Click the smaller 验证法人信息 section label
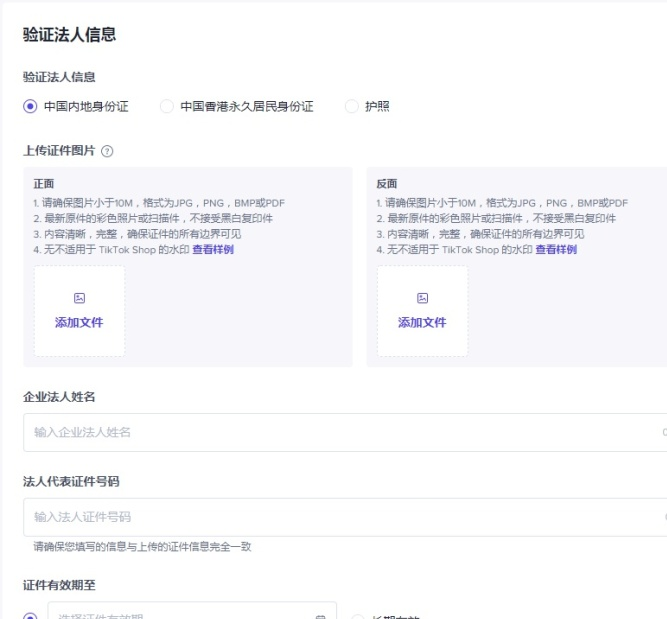 pos(59,77)
